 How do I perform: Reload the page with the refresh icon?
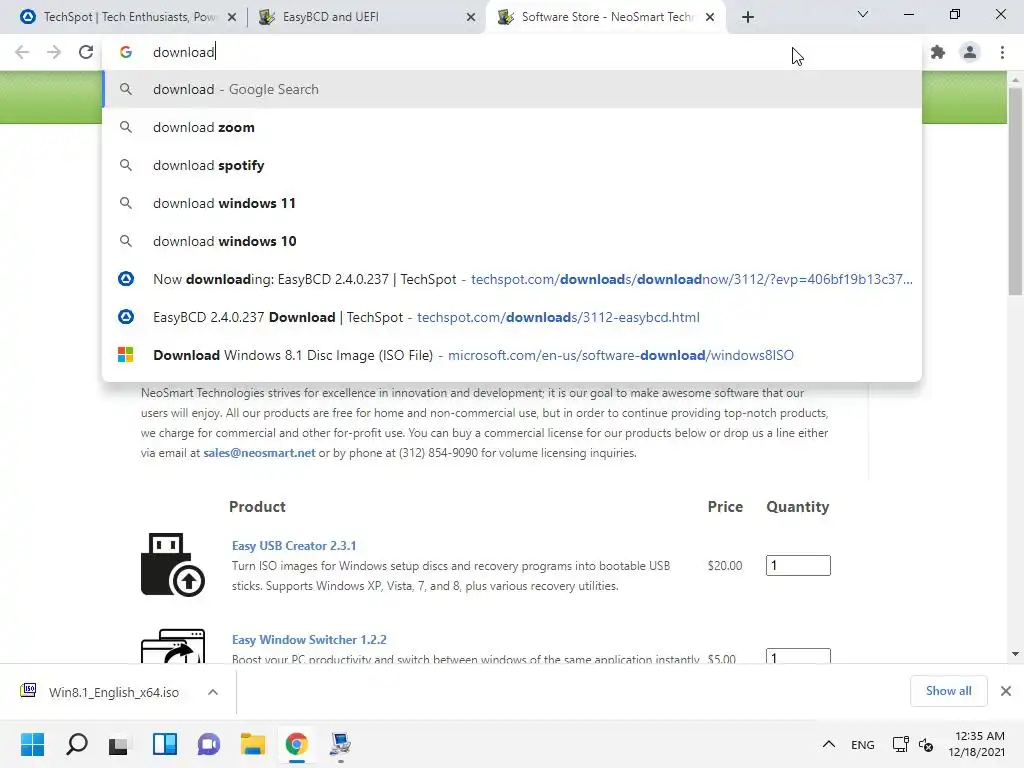point(86,52)
